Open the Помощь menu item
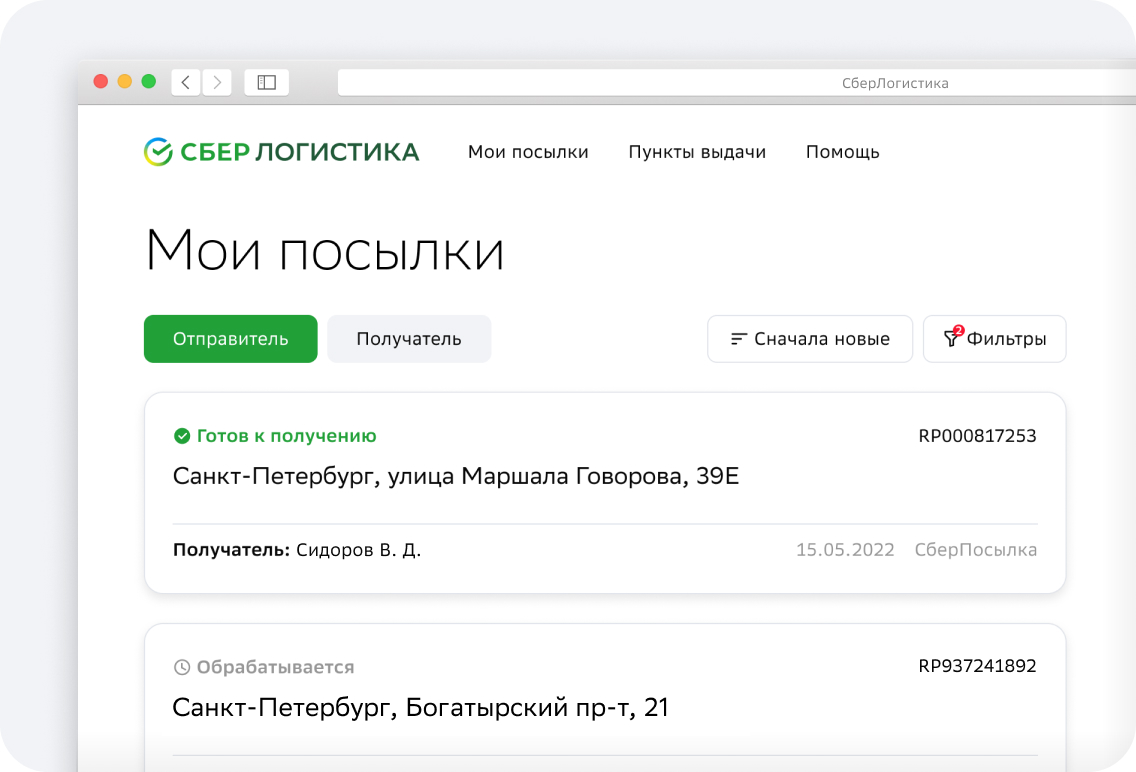The height and width of the screenshot is (772, 1136). coord(842,152)
